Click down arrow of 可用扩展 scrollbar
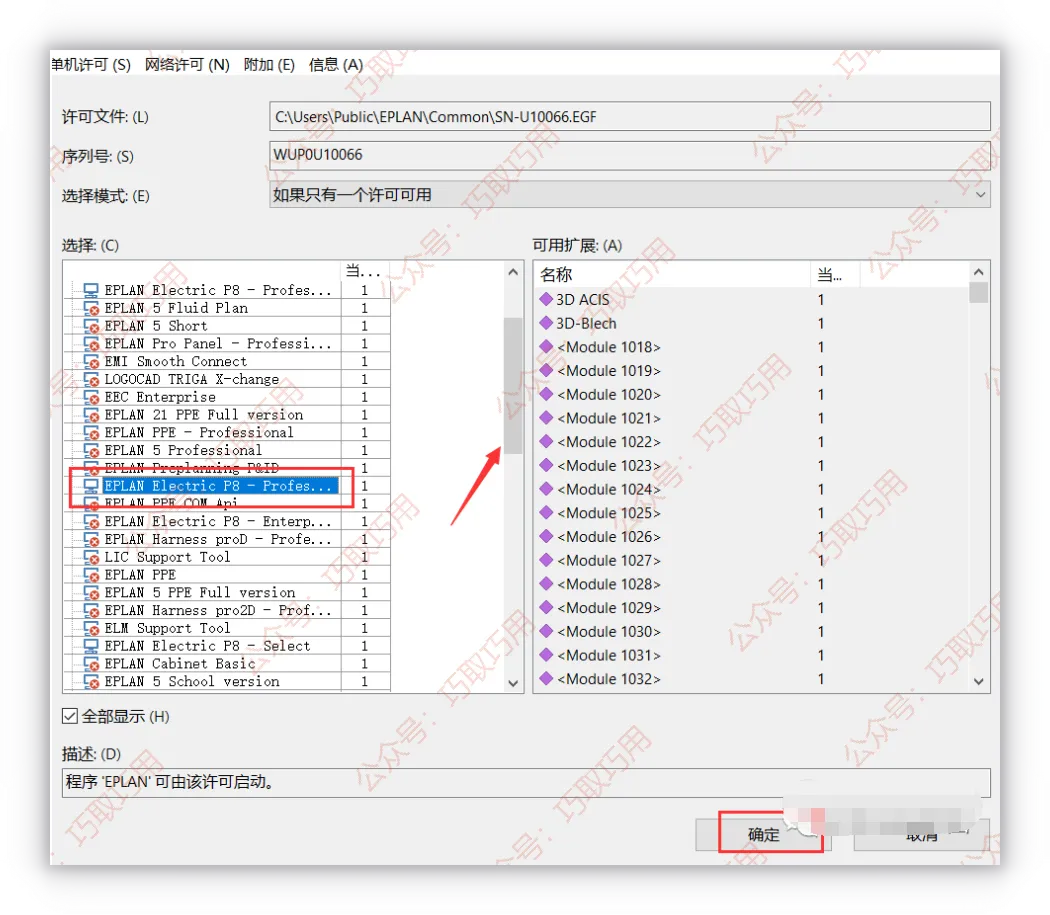Viewport: 1050px width, 915px height. [978, 682]
